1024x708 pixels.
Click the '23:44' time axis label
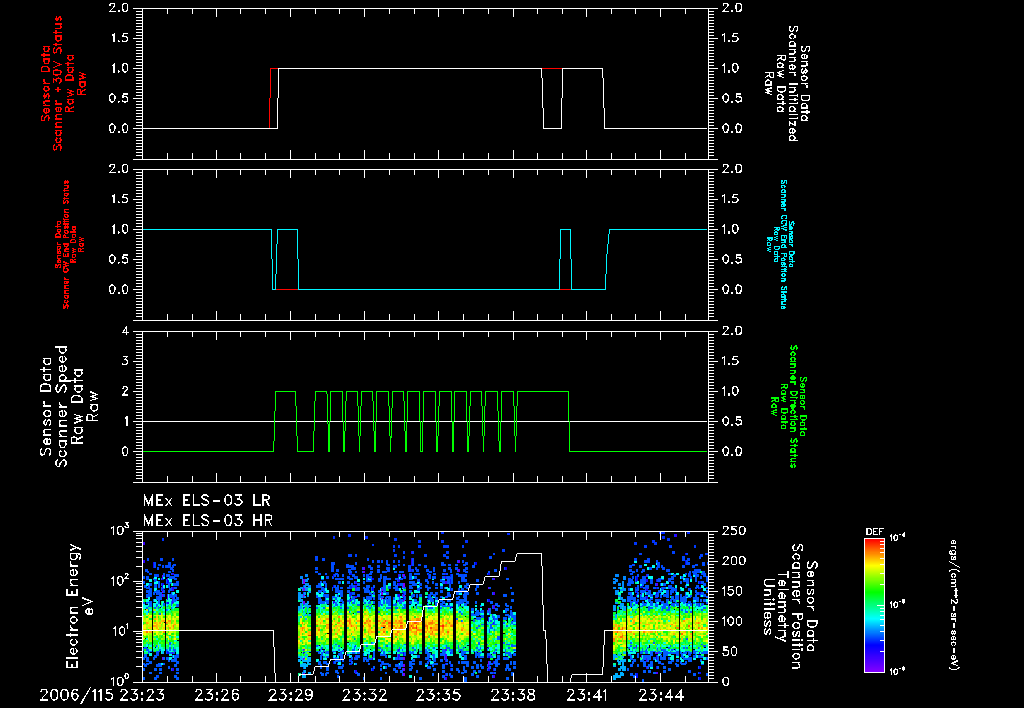pos(662,695)
